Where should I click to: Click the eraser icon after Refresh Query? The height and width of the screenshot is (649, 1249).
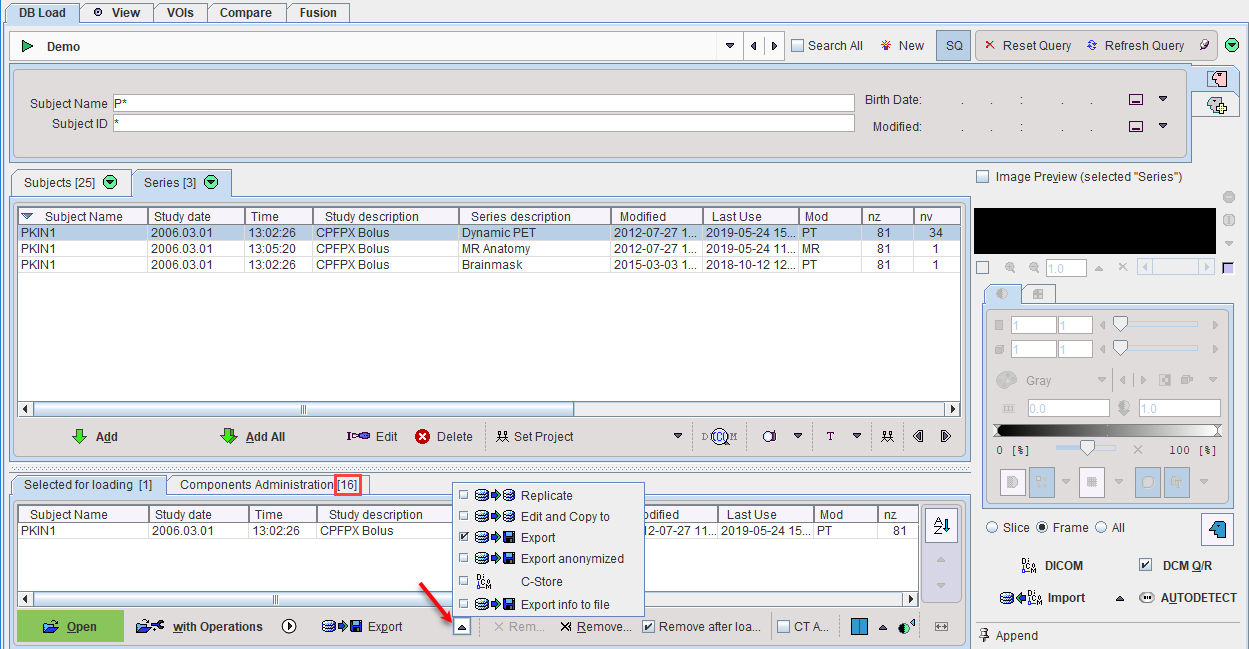coord(1204,45)
